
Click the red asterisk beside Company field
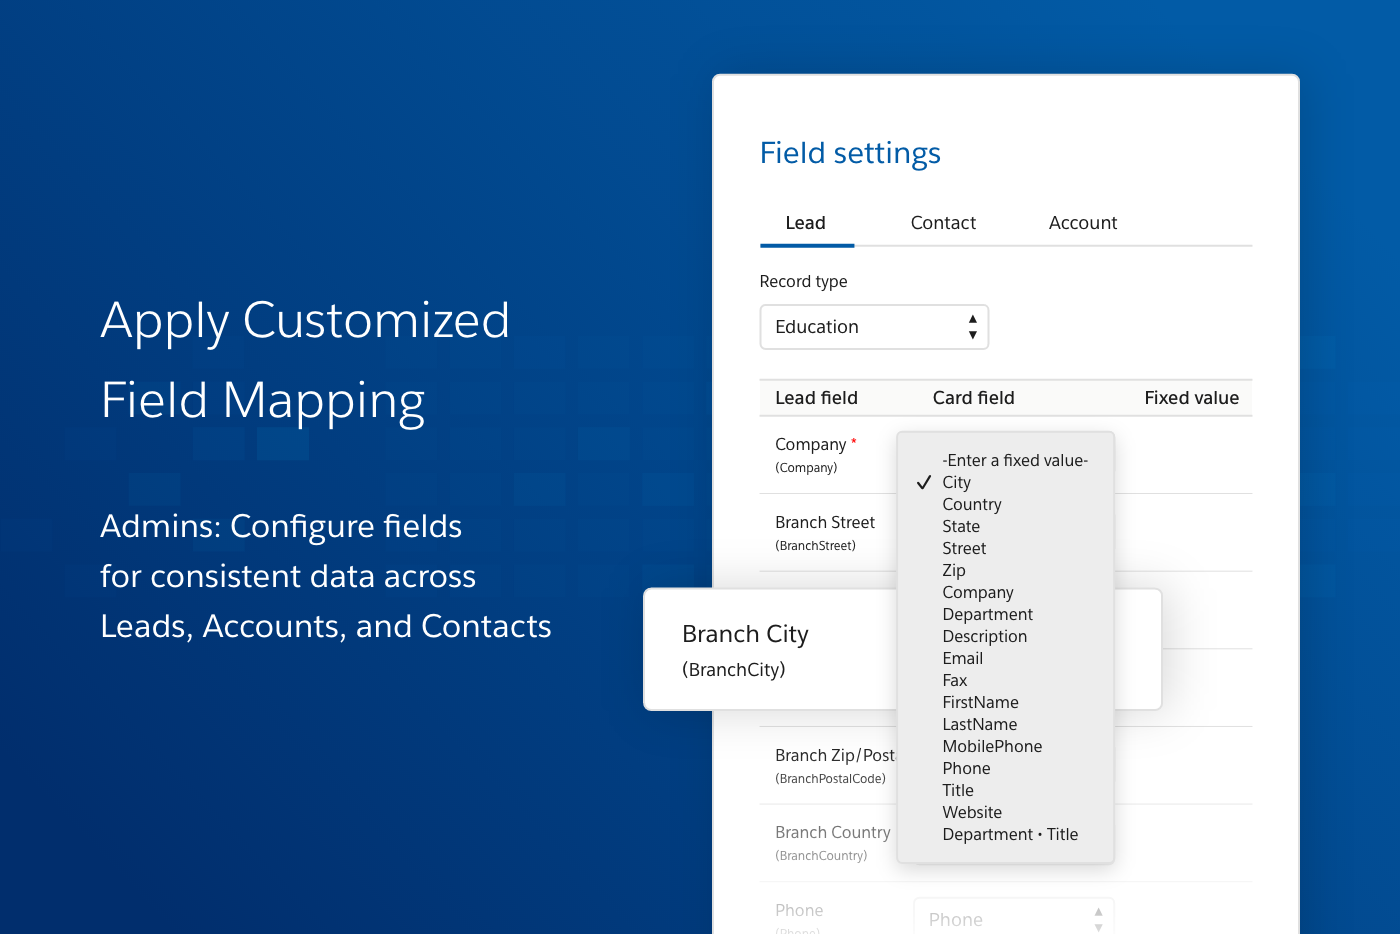[x=854, y=439]
